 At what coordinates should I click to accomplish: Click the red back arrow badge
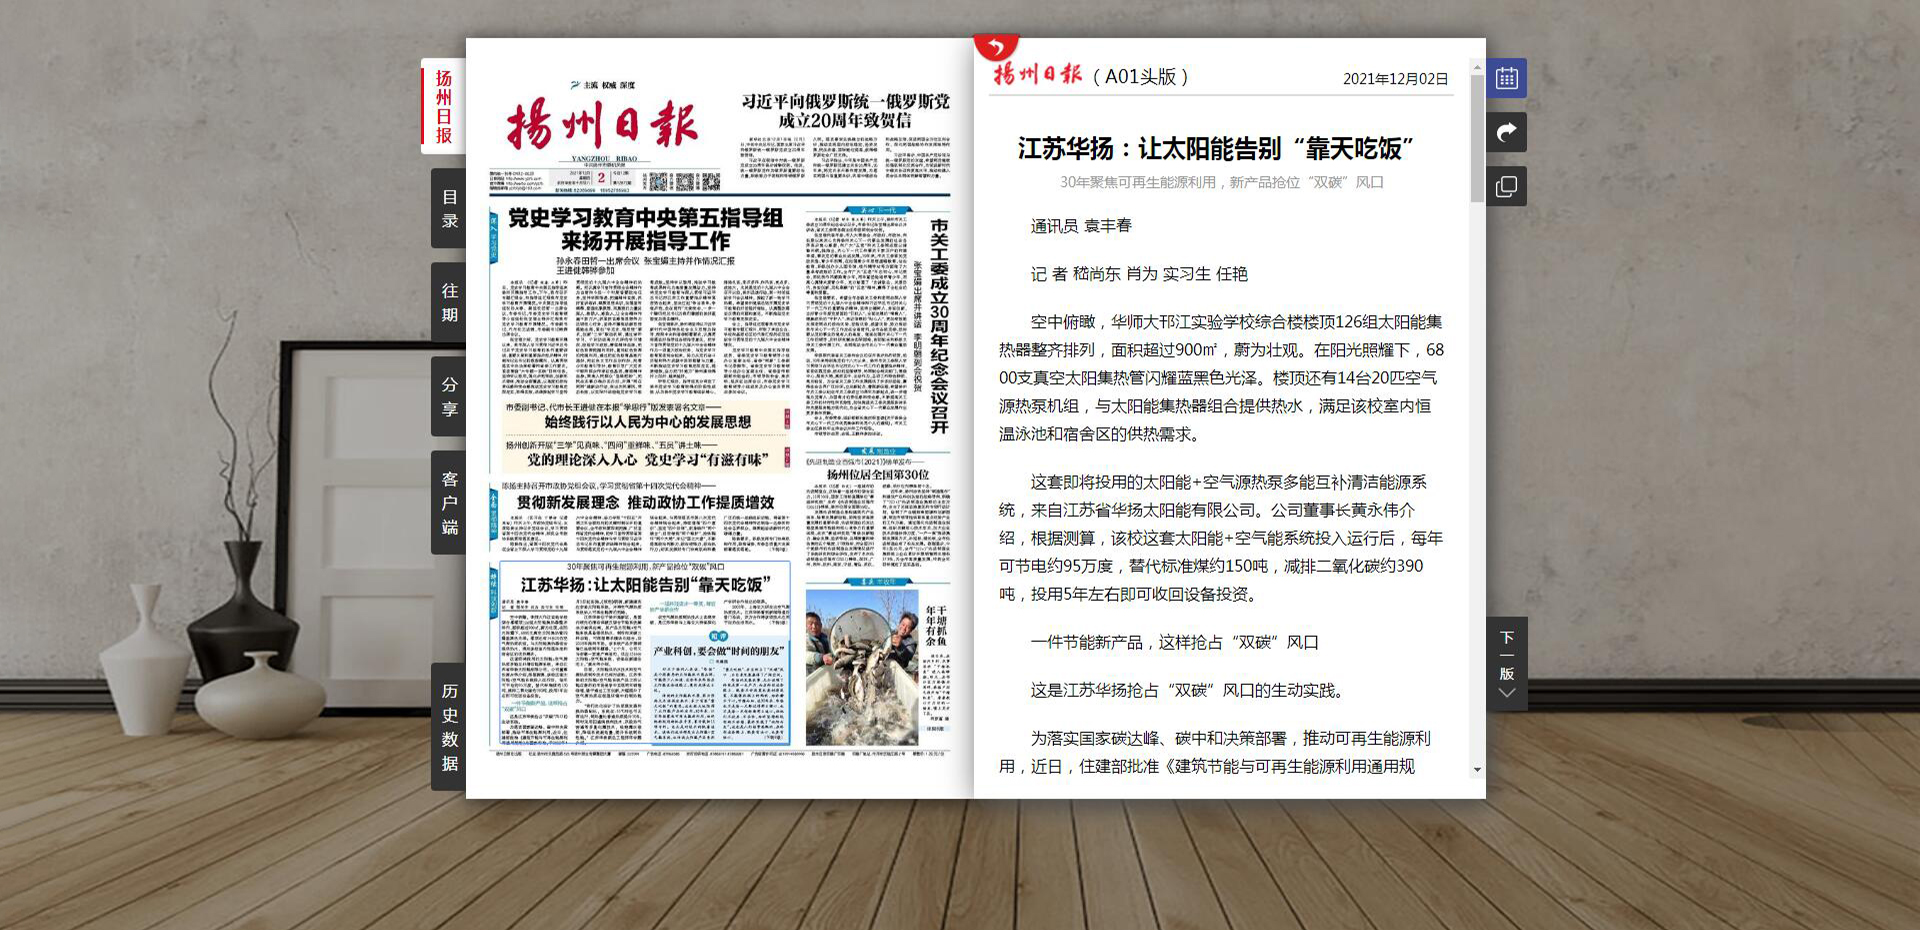point(996,47)
